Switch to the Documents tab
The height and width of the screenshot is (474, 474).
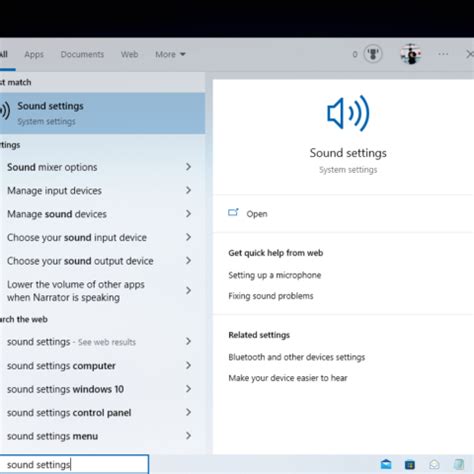[82, 54]
